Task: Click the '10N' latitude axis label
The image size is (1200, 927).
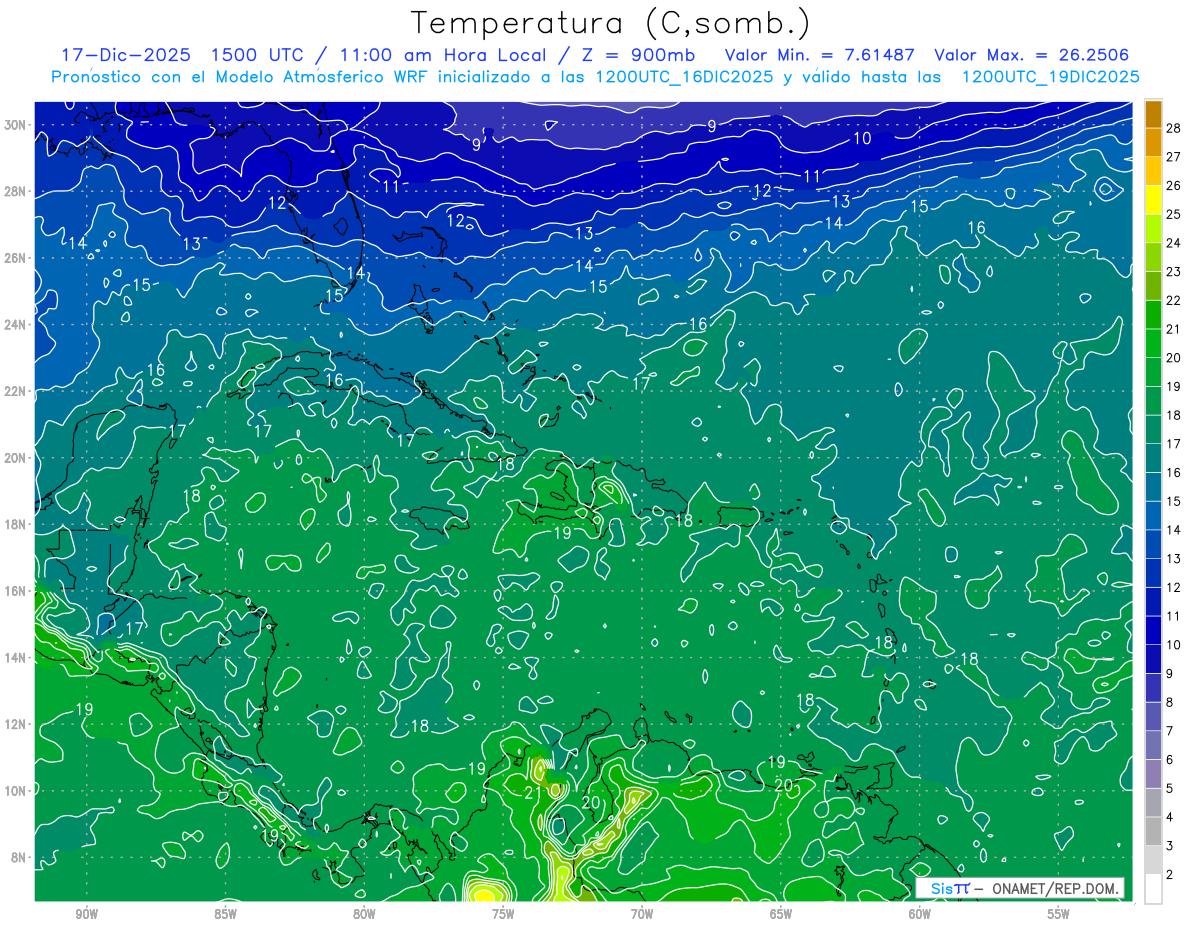Action: tap(14, 791)
